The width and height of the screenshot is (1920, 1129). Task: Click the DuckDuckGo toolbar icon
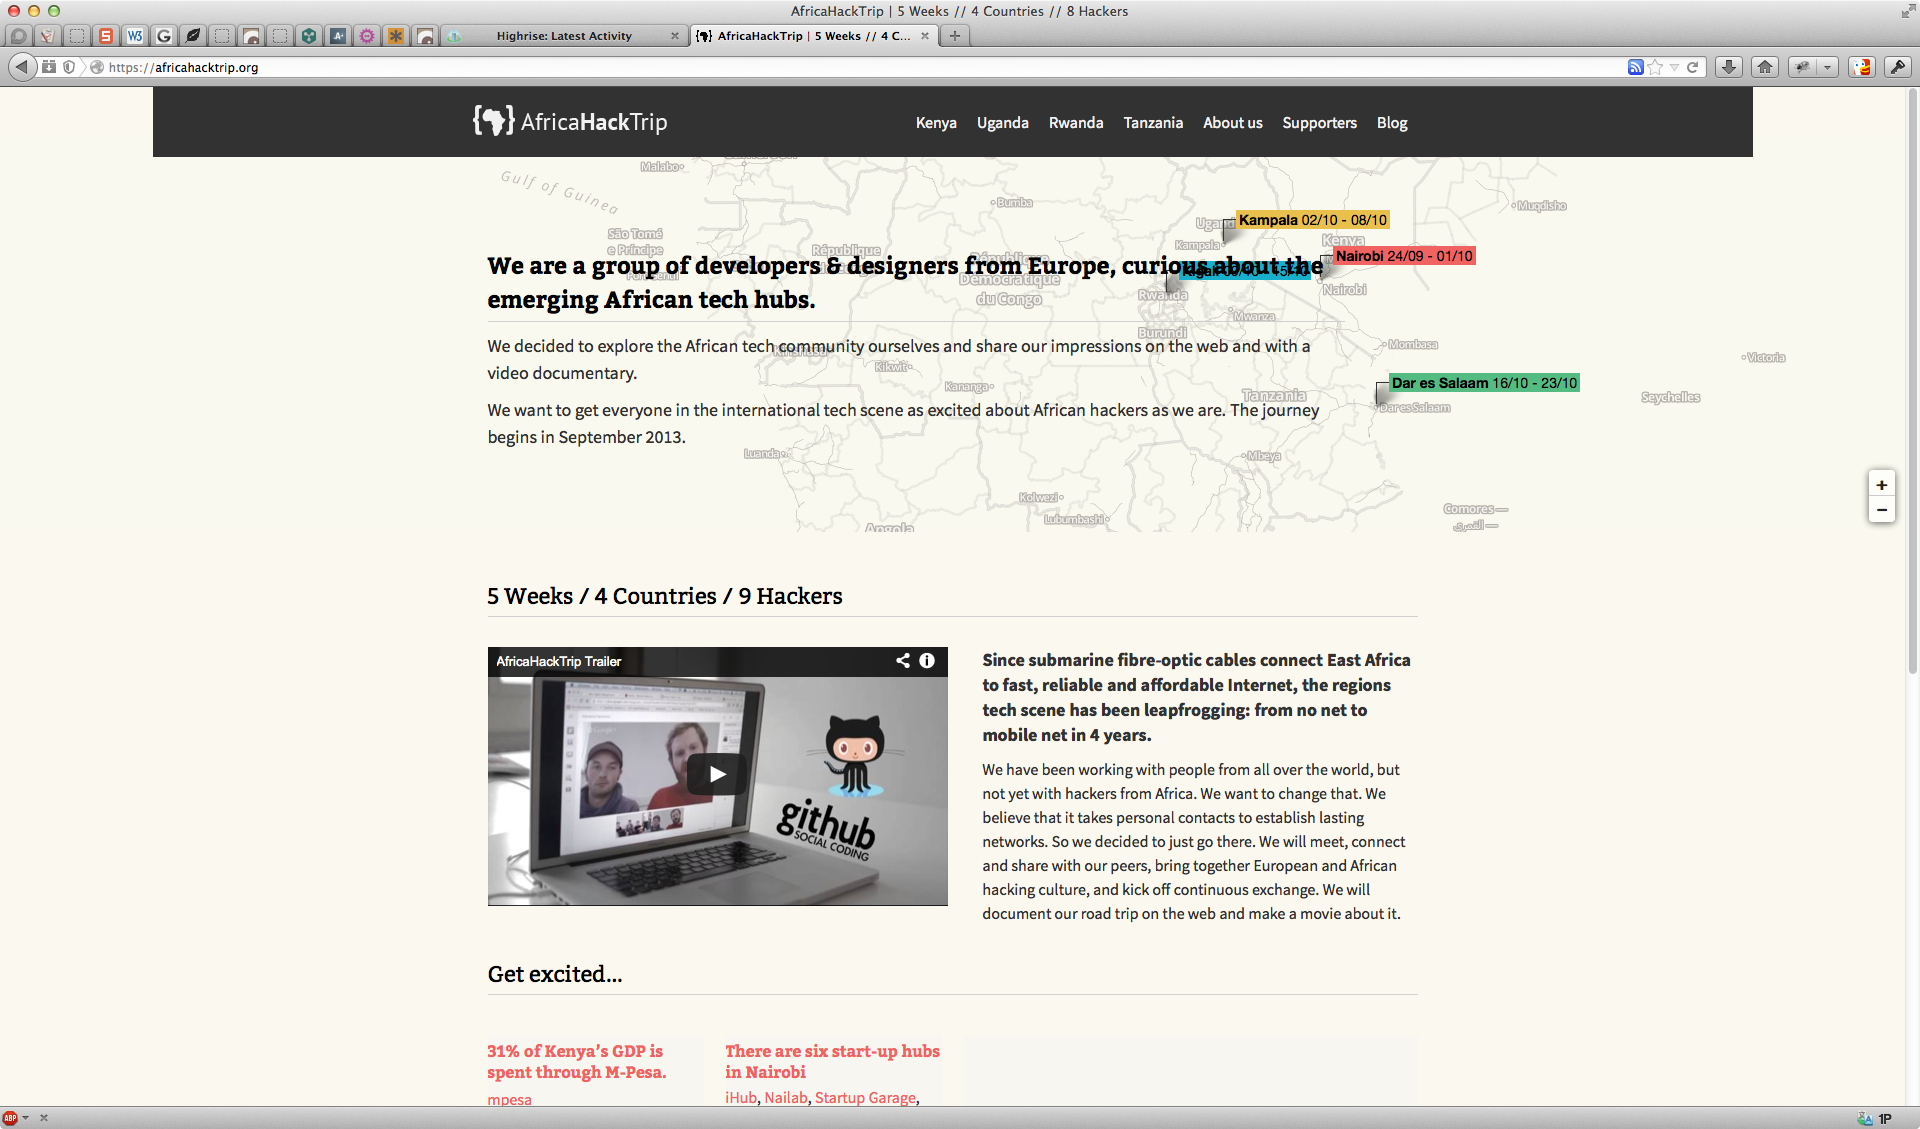click(x=1861, y=67)
